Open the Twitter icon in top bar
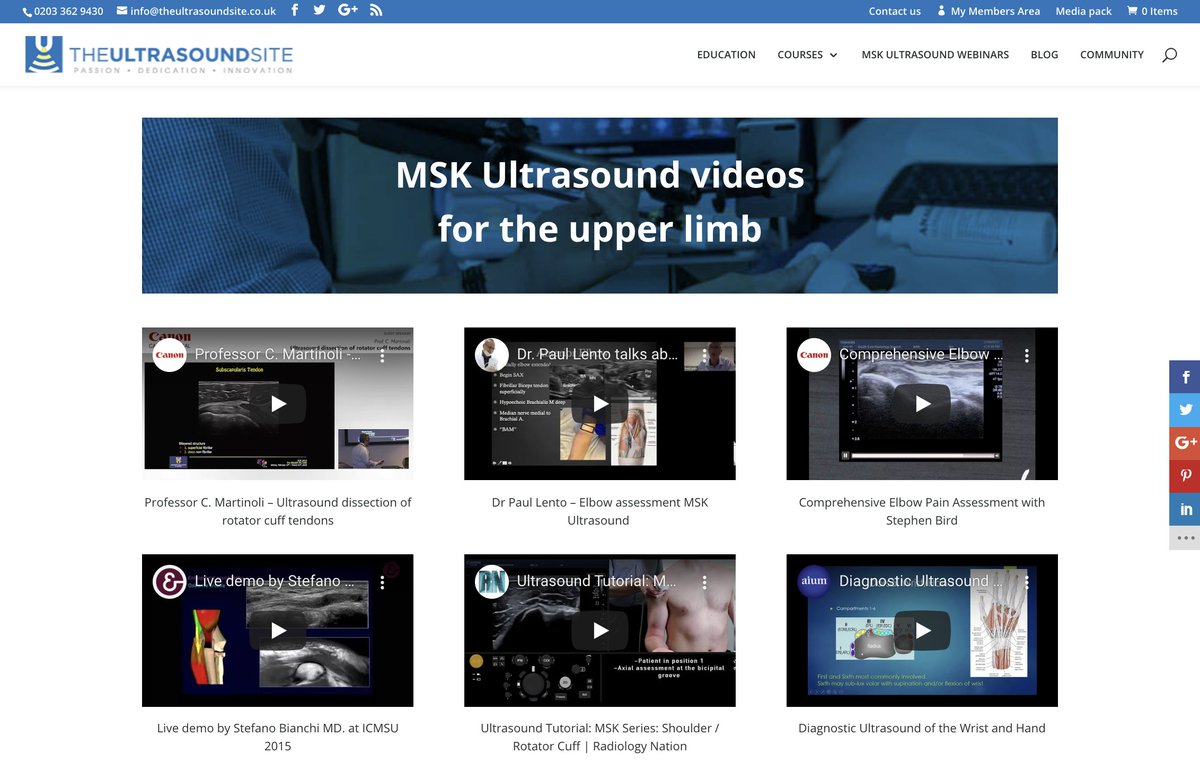The image size is (1200, 762). coord(319,11)
